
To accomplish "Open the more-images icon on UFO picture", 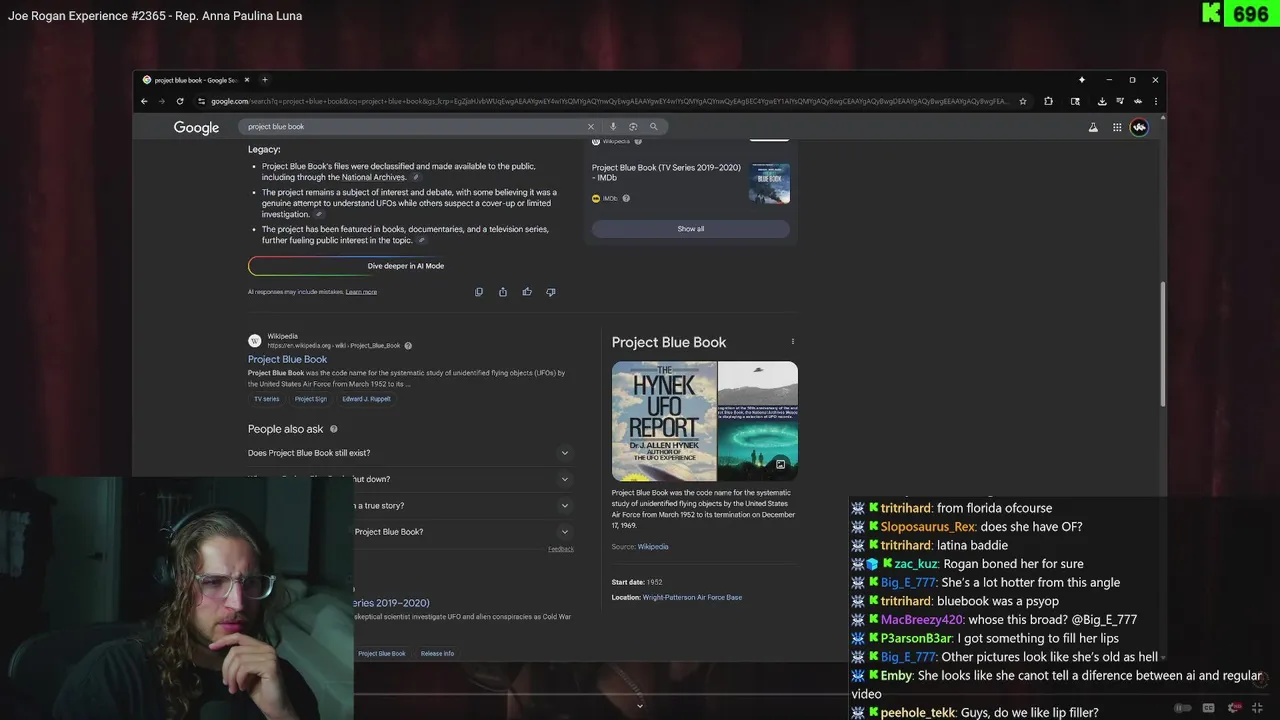I will click(x=781, y=464).
